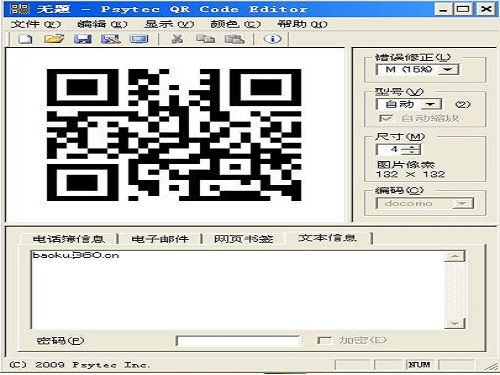Open the About info icon
Screen dimensions: 500x375
pyautogui.click(x=272, y=39)
